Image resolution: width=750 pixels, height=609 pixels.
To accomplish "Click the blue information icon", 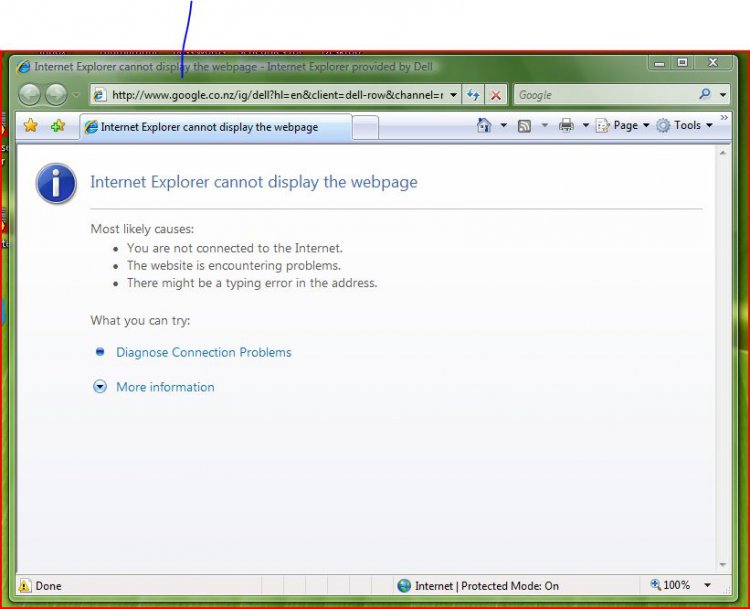I will (56, 184).
